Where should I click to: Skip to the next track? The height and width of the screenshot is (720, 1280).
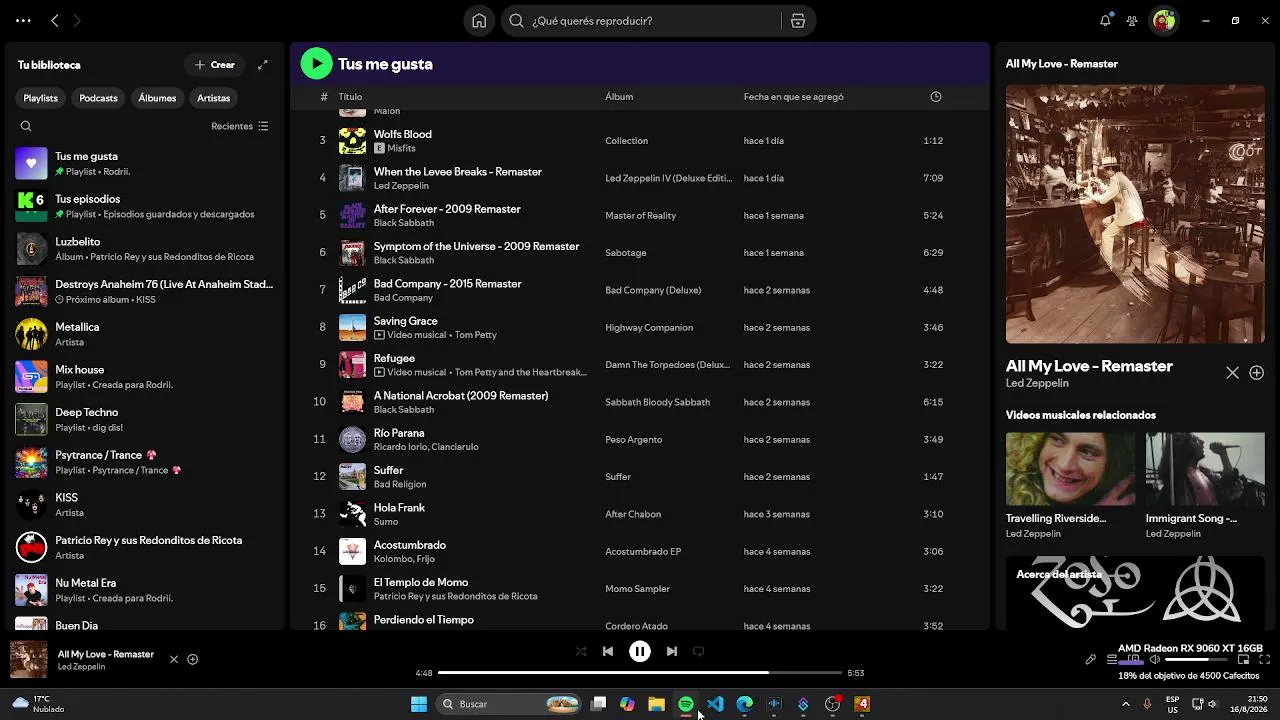[672, 652]
